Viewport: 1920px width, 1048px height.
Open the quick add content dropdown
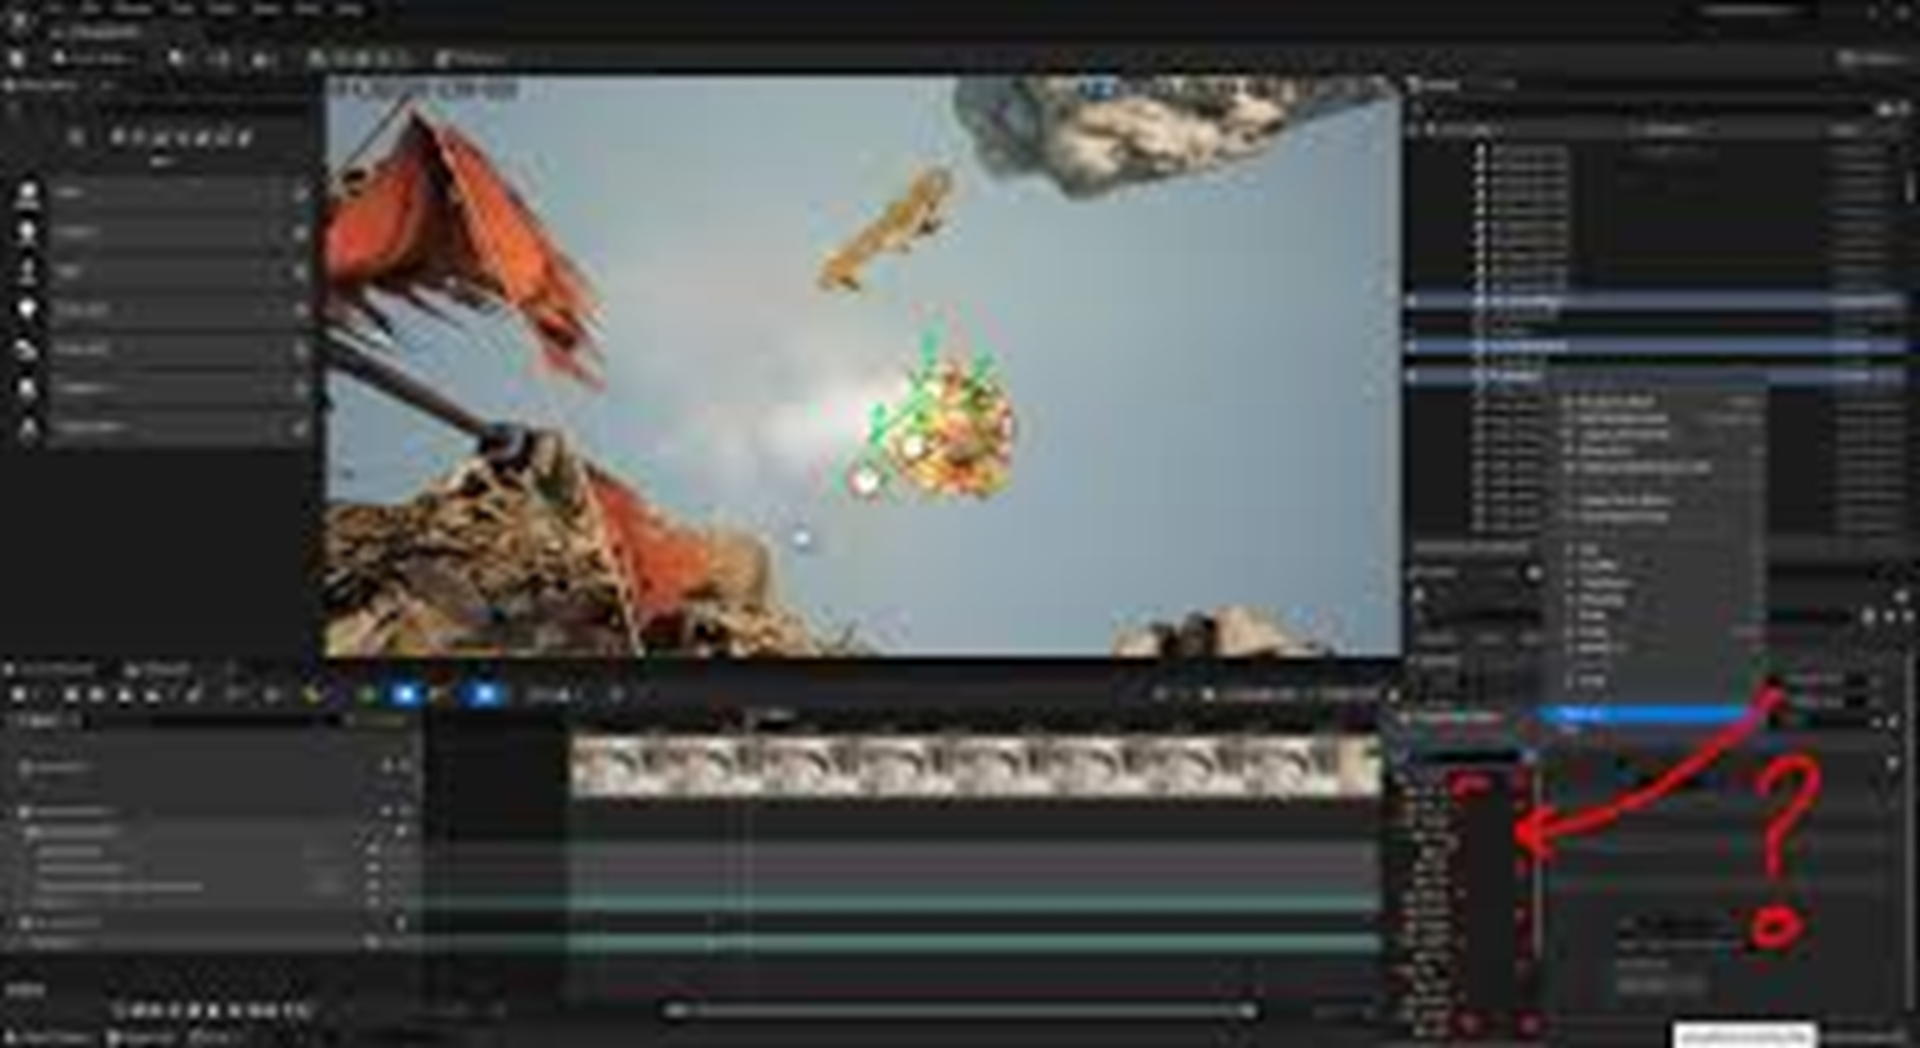[178, 59]
